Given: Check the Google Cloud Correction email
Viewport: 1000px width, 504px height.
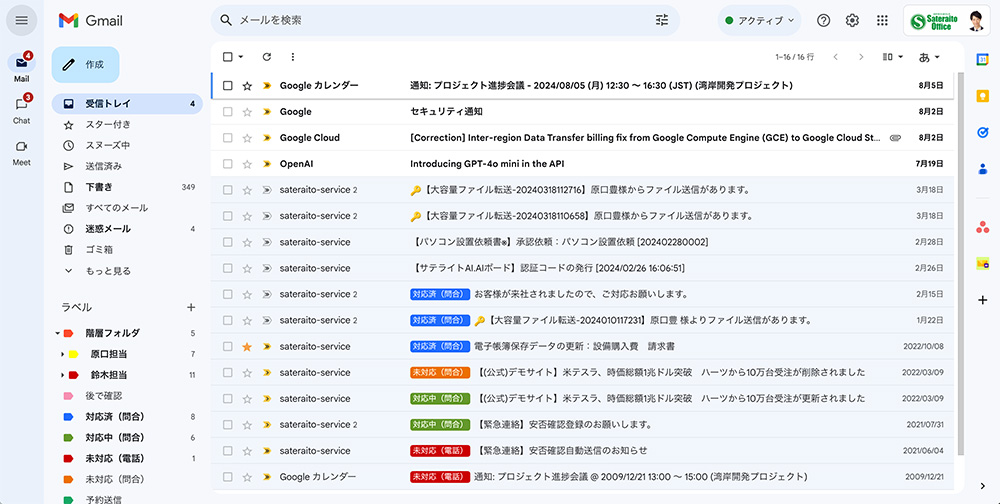Looking at the screenshot, I should tap(228, 138).
